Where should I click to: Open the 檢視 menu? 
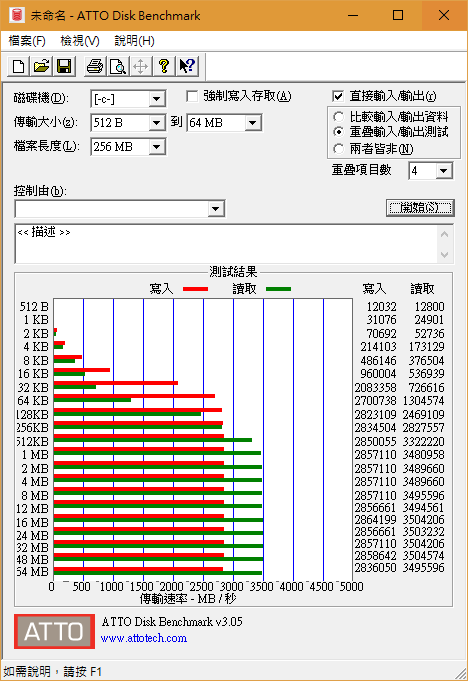coord(80,41)
